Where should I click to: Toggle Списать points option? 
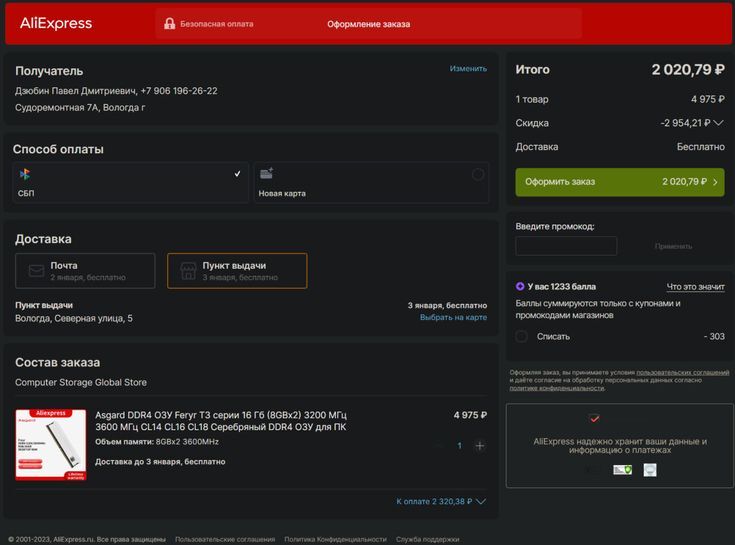[x=521, y=336]
